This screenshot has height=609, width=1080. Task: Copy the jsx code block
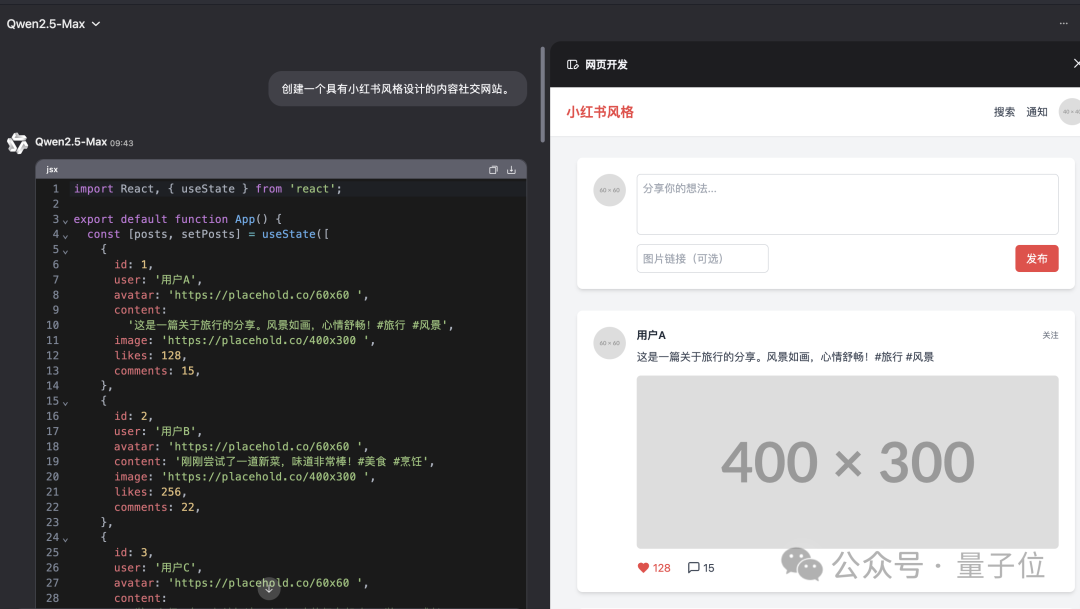[x=493, y=170]
